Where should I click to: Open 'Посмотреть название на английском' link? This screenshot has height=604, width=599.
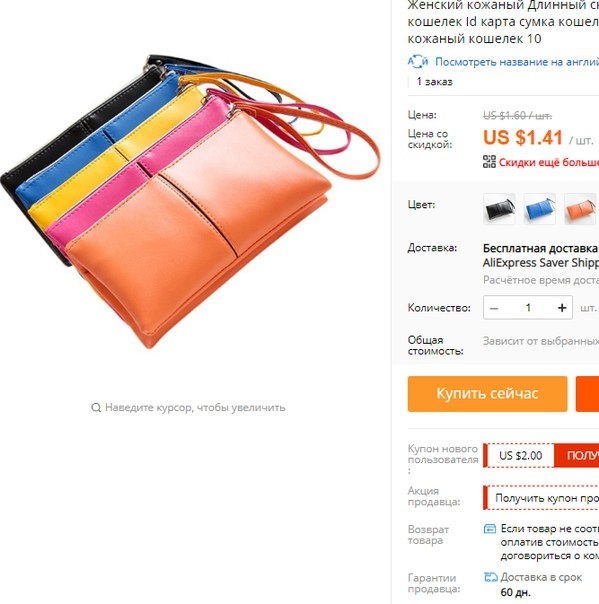[x=517, y=62]
